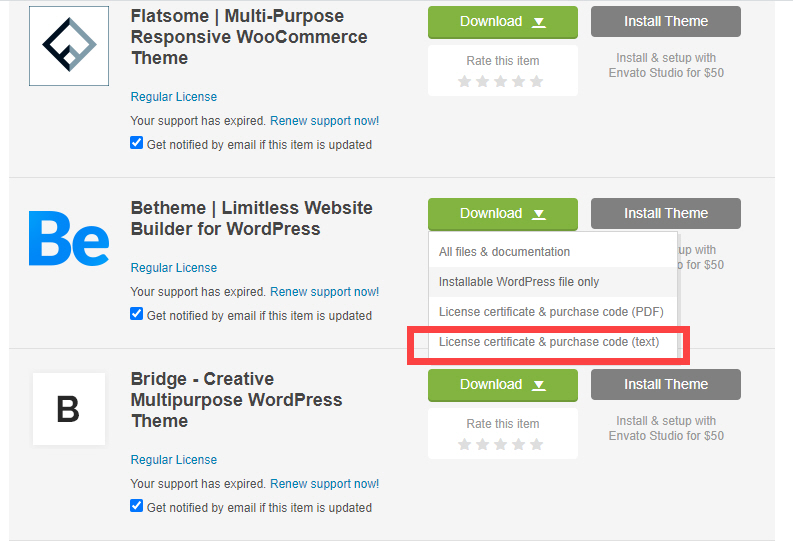Choose All files & documentation option
The image size is (793, 541).
click(553, 252)
